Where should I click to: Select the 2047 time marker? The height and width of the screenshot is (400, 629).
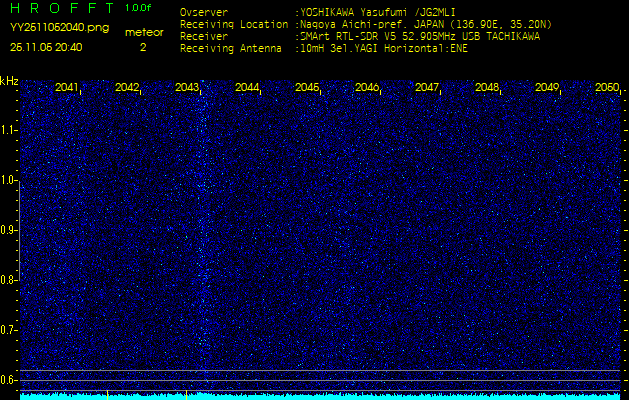click(x=427, y=88)
